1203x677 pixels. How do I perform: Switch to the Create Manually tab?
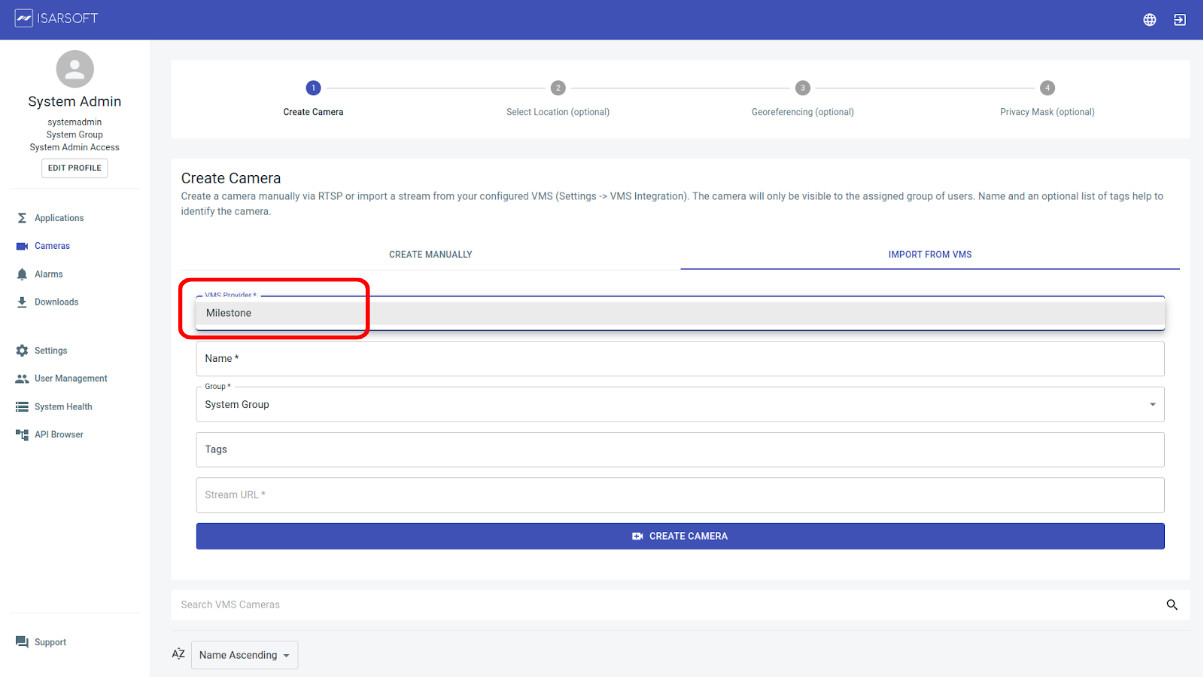tap(430, 254)
